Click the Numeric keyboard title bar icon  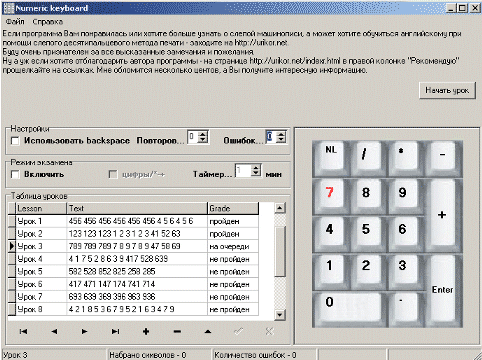9,8
